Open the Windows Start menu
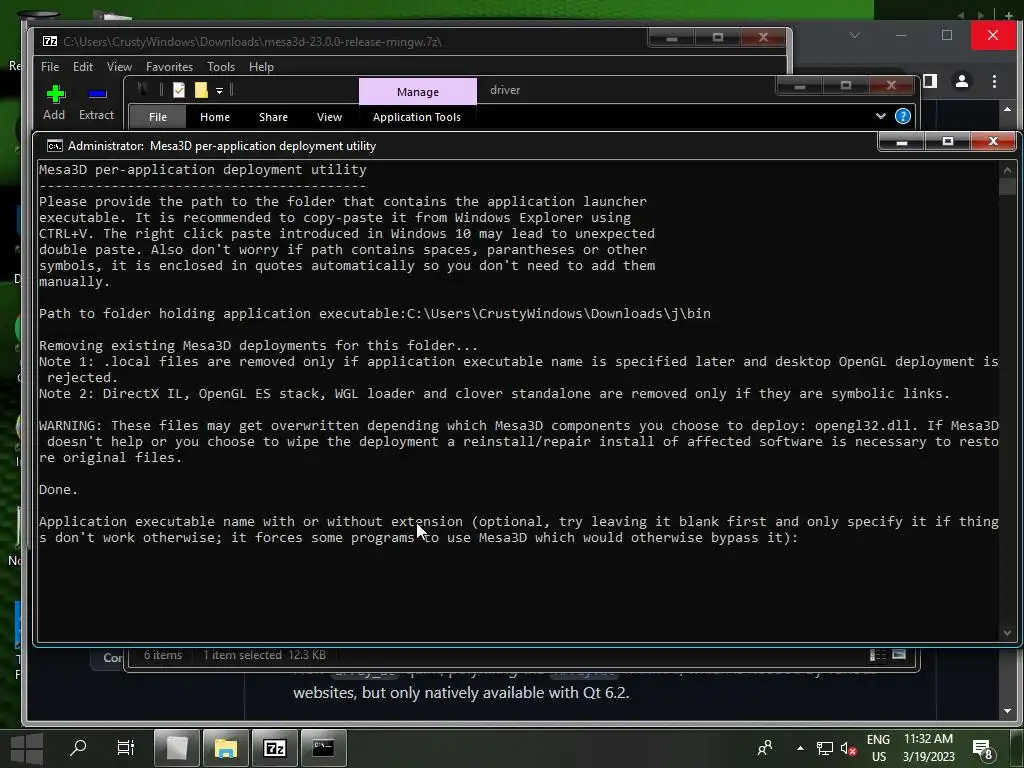Screen dimensions: 1024x768 [x=27, y=748]
